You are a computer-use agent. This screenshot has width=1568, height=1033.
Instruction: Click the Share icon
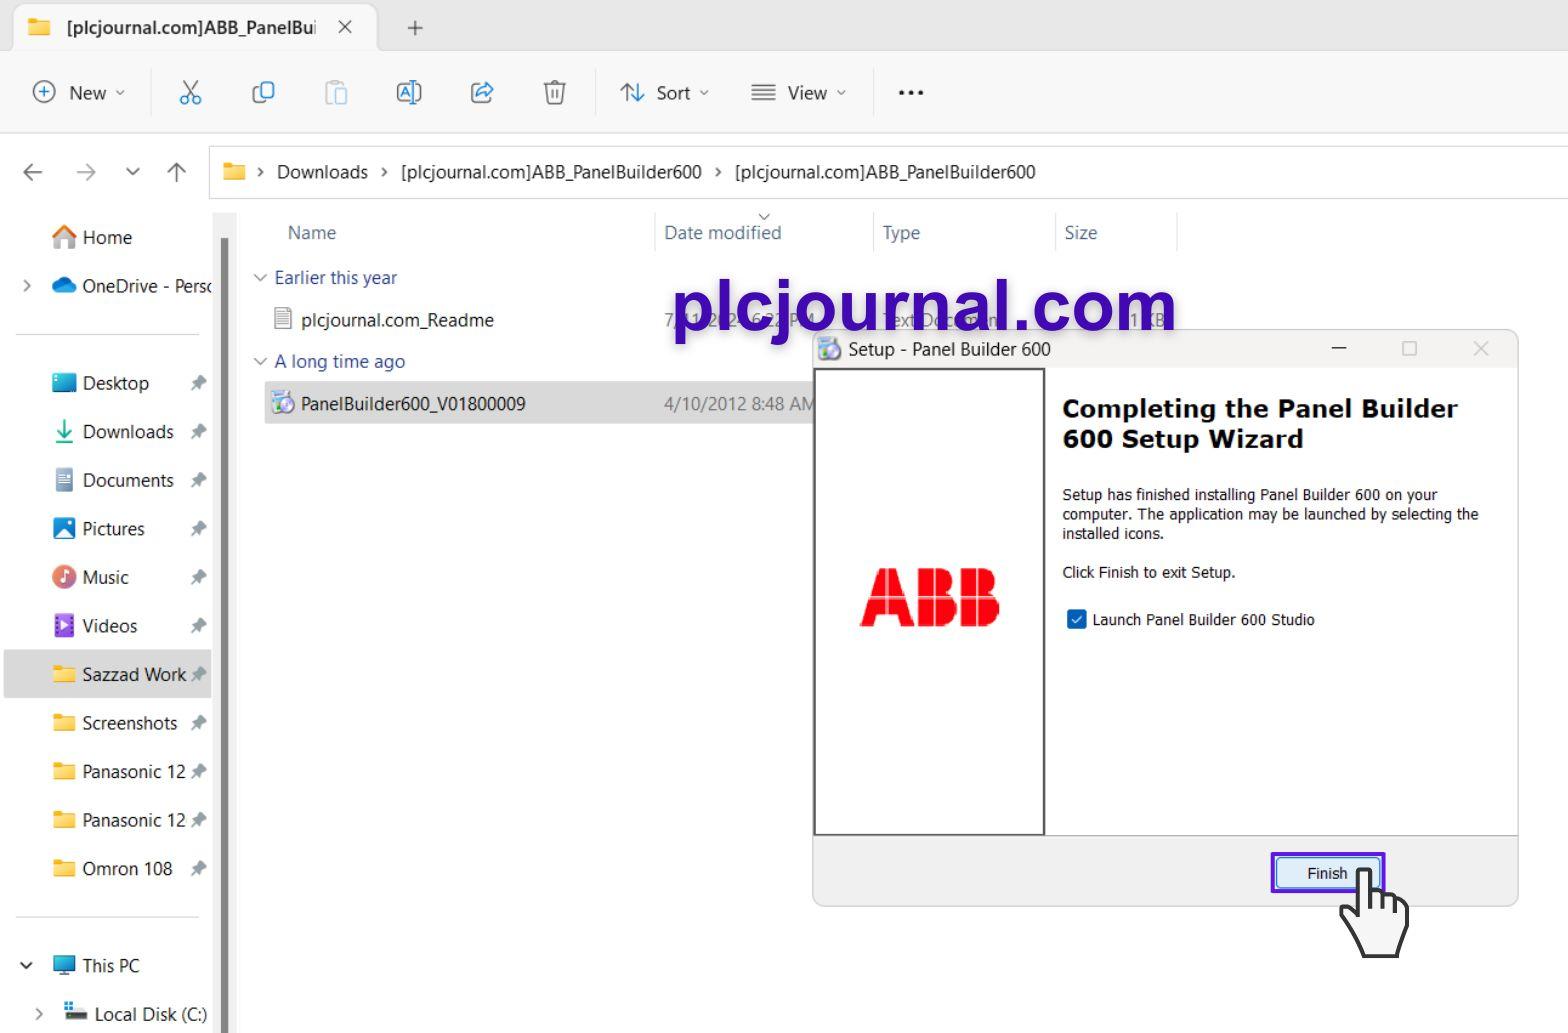(482, 93)
